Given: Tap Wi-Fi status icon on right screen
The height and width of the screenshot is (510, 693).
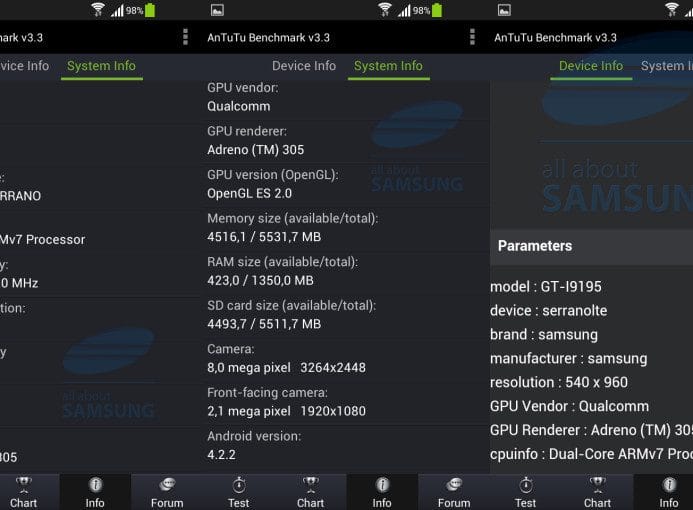Looking at the screenshot, I should (x=671, y=10).
